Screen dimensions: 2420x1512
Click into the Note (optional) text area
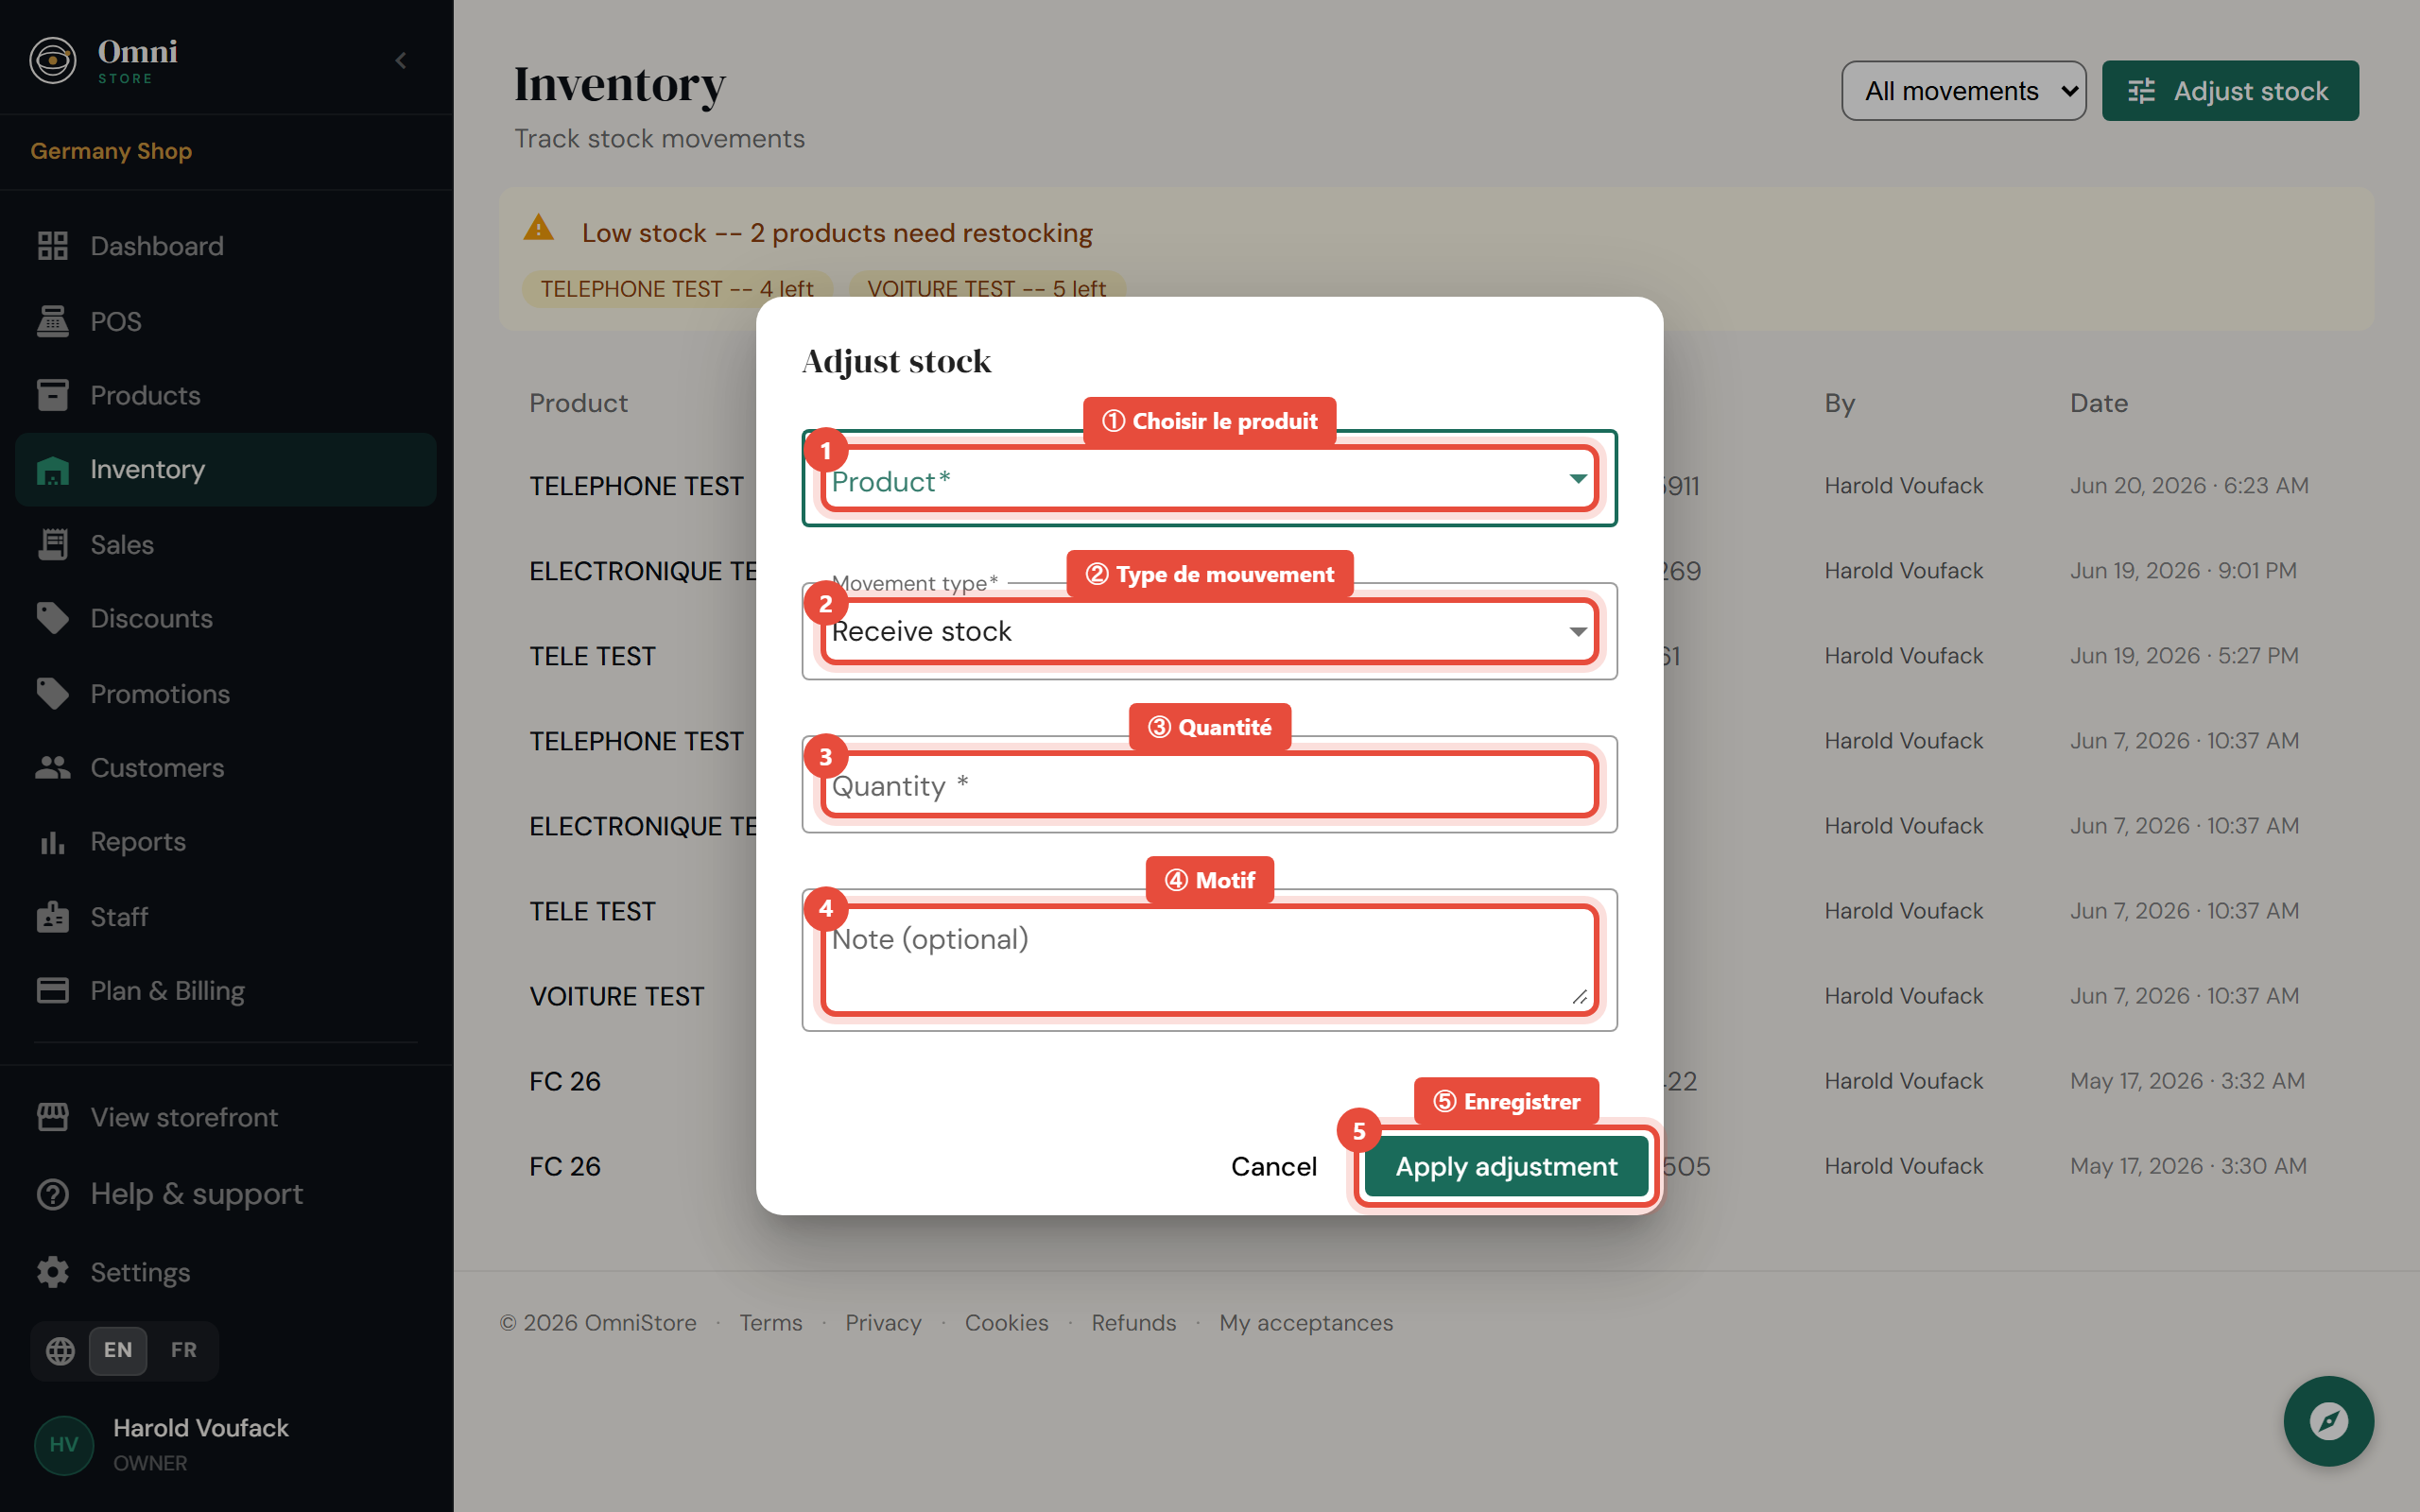coord(1209,960)
